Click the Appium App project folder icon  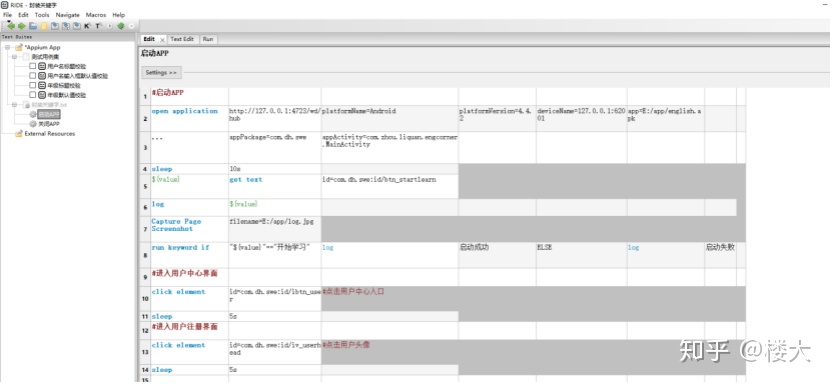click(19, 47)
